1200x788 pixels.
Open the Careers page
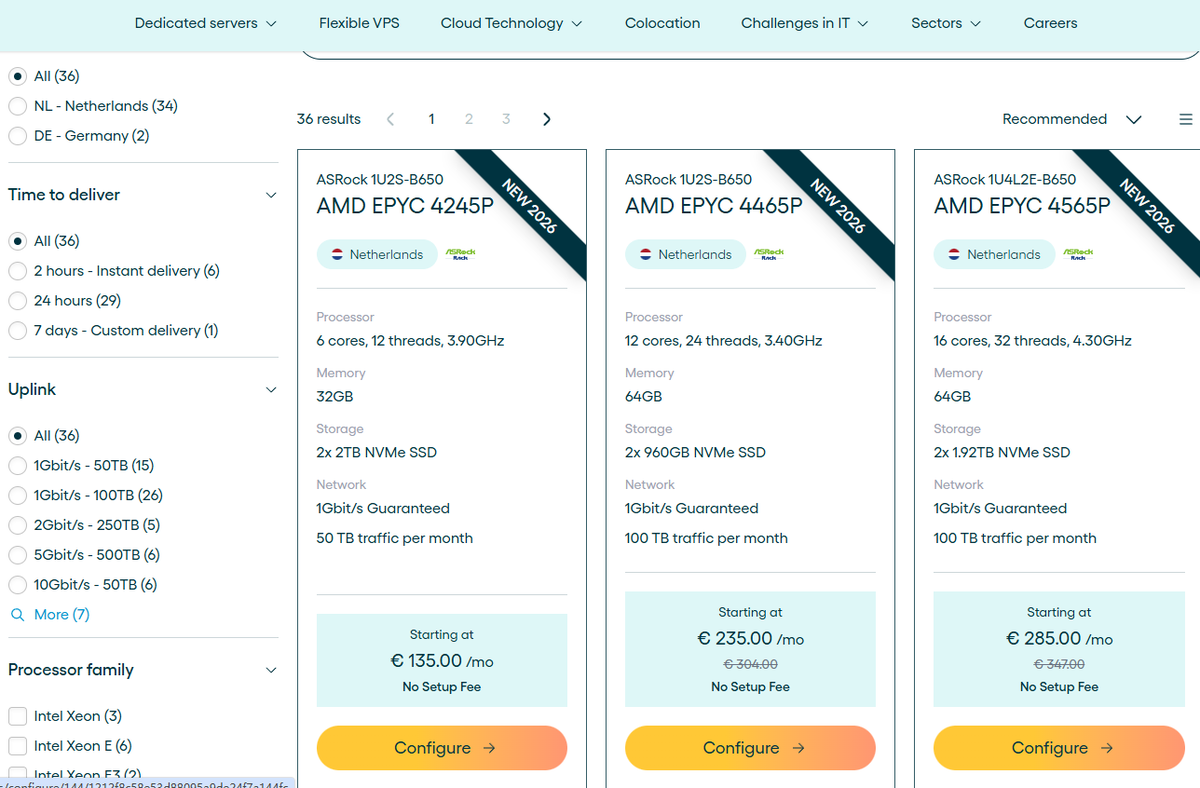click(1051, 23)
